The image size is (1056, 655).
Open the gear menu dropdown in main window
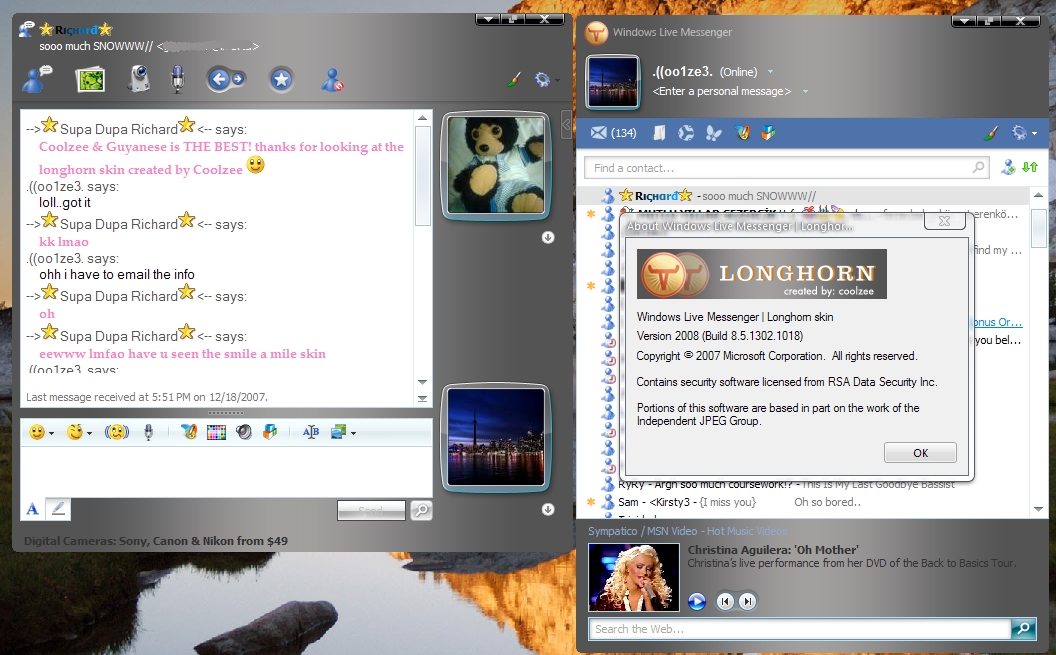click(x=1024, y=133)
